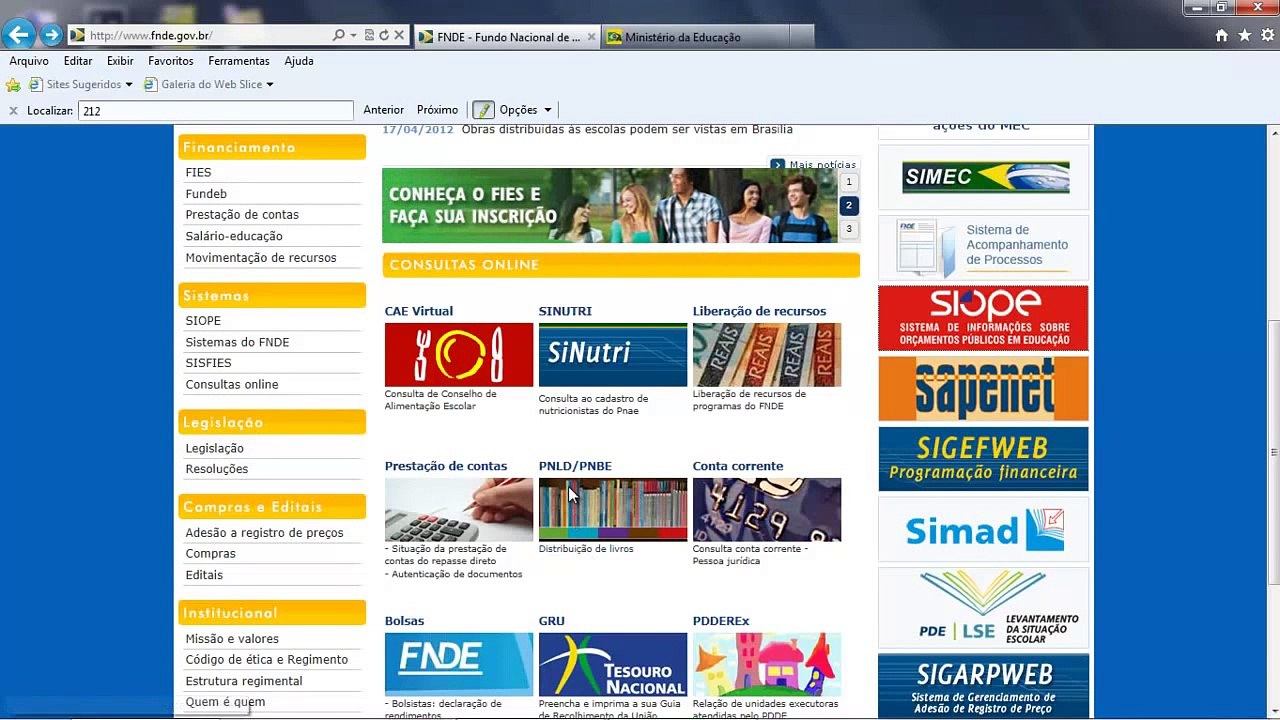The width and height of the screenshot is (1280, 720).
Task: Click the new tab button beside Ministério tab
Action: pos(801,37)
